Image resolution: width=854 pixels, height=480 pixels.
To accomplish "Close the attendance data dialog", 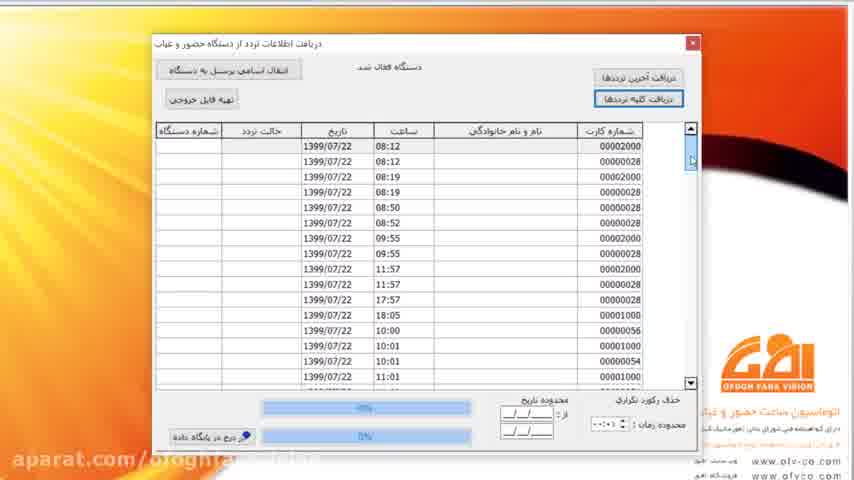I will tap(693, 43).
